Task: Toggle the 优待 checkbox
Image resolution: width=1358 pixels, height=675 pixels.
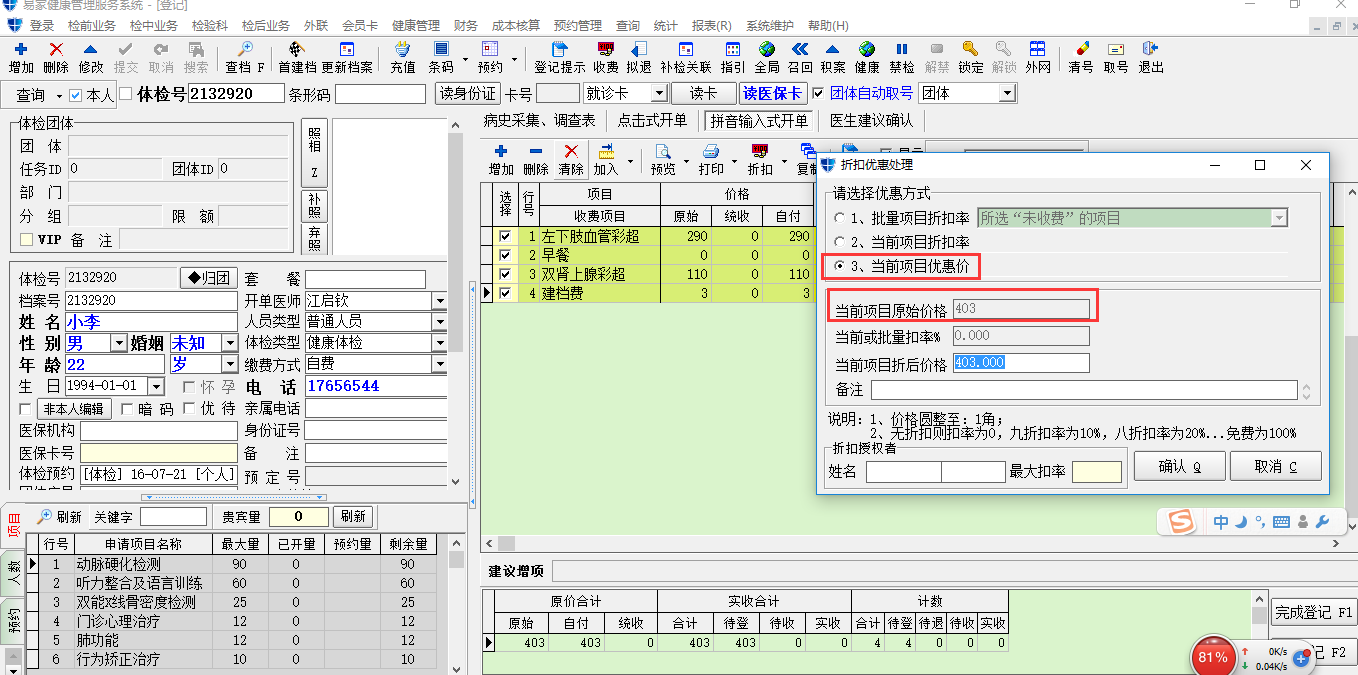Action: click(x=190, y=409)
